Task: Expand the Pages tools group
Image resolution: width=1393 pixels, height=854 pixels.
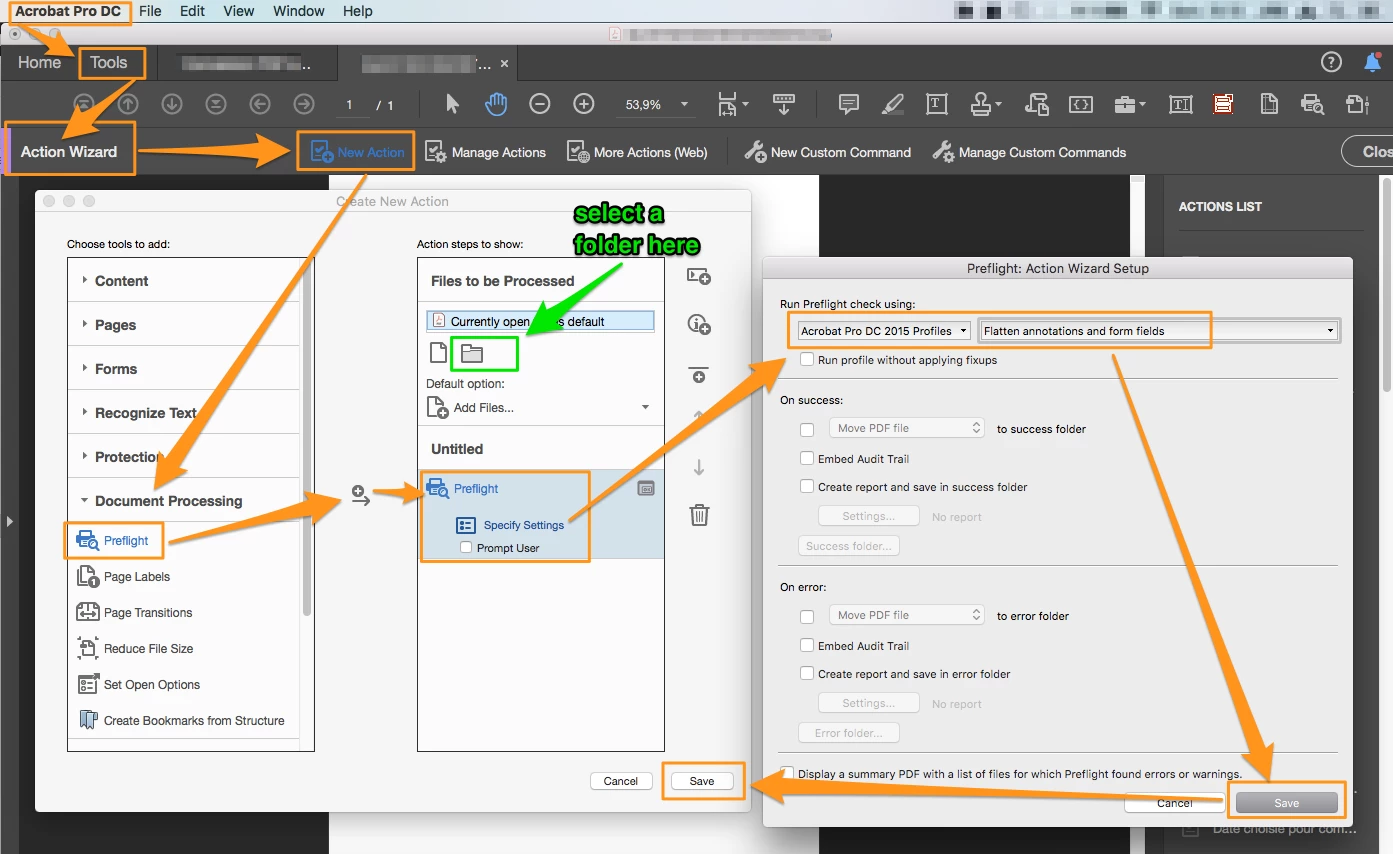Action: (84, 325)
